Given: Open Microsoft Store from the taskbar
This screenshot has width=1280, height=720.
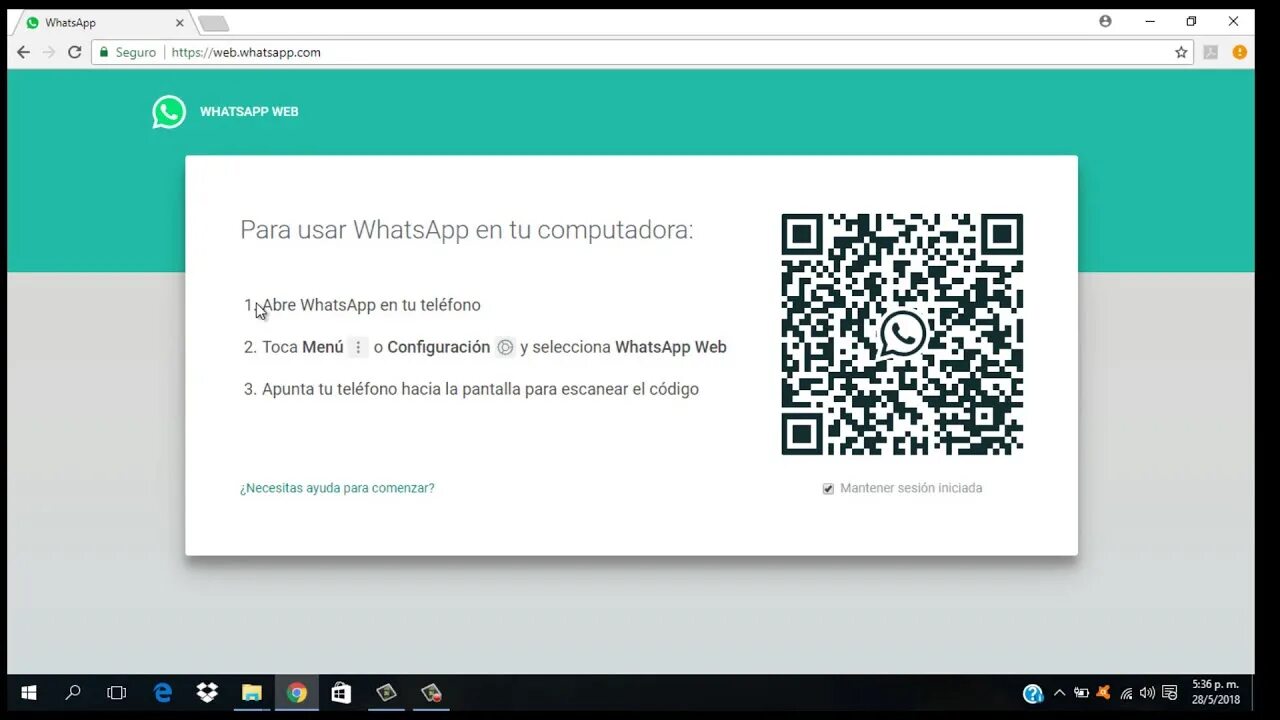Looking at the screenshot, I should click(x=341, y=692).
